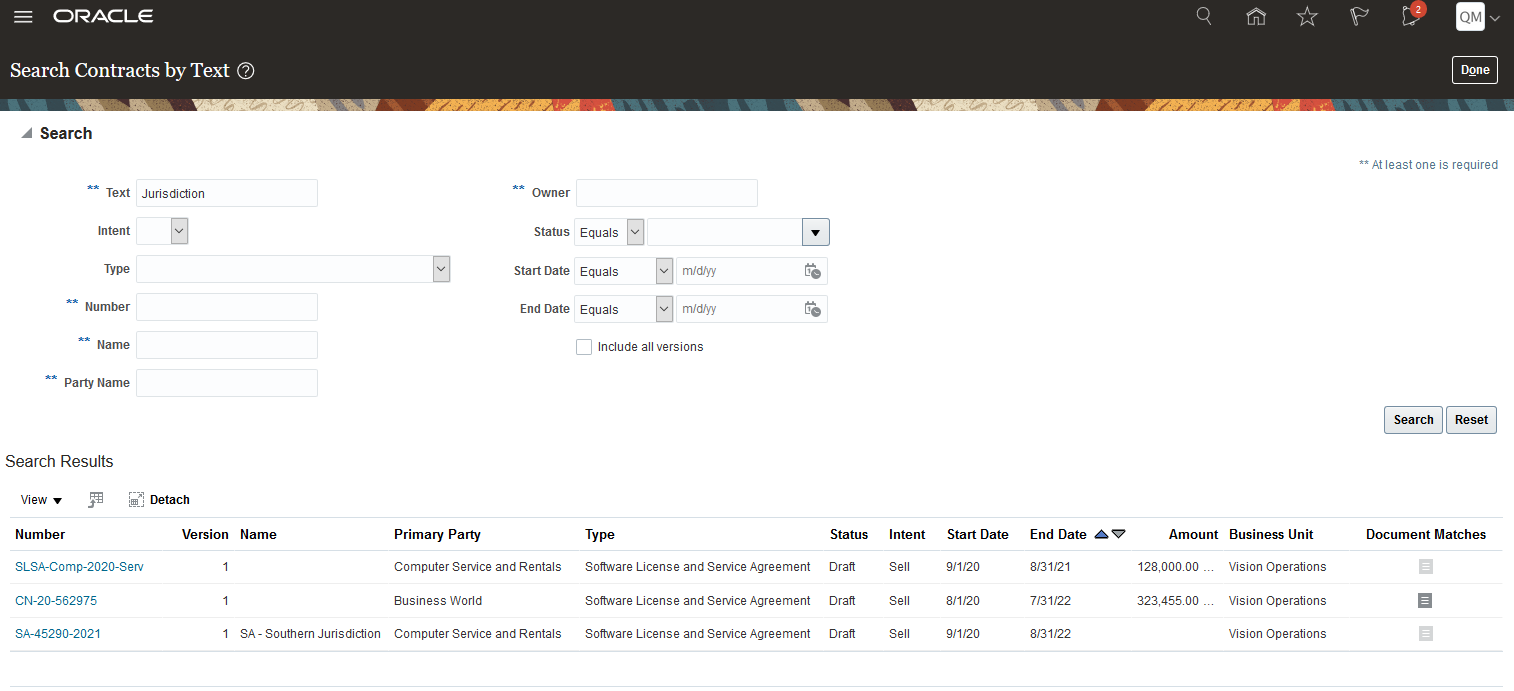Open the Notifications bell with badge

tap(1411, 15)
